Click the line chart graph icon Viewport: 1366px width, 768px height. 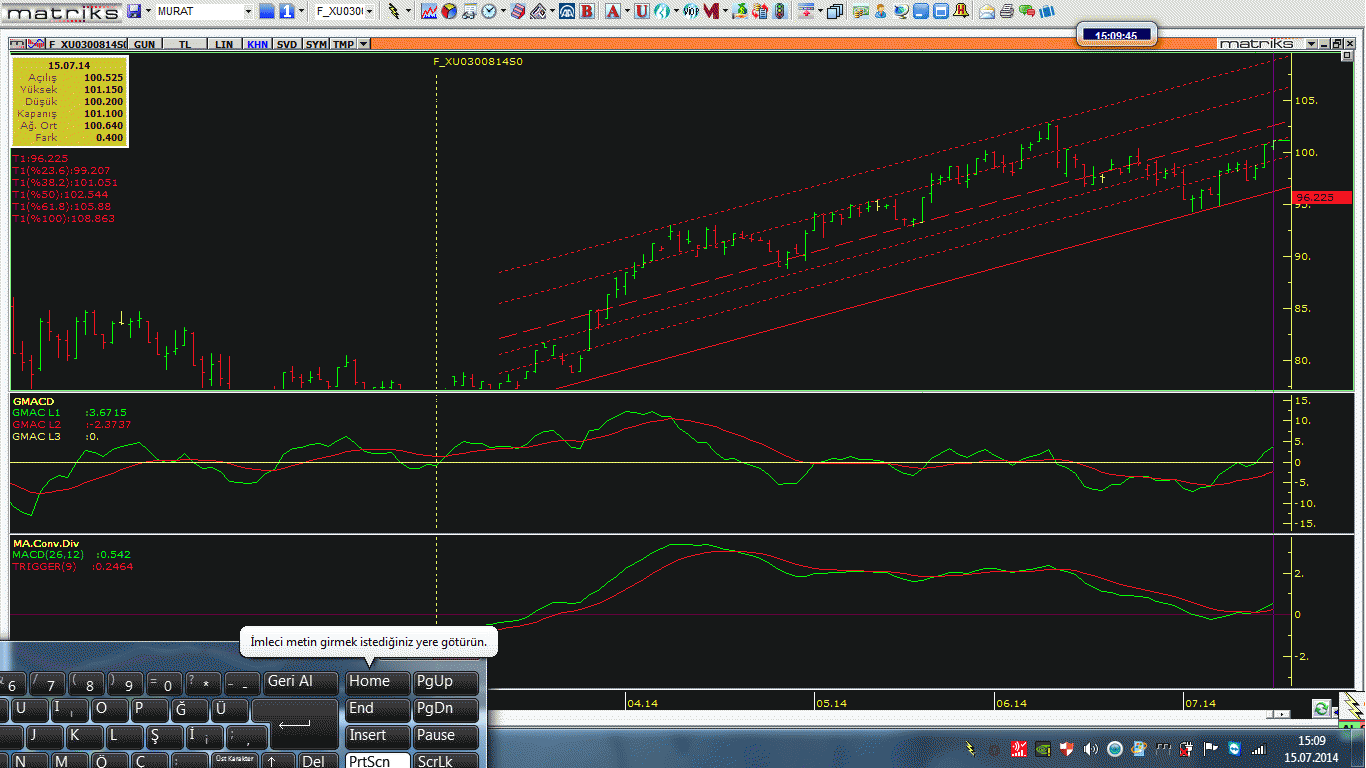point(429,12)
